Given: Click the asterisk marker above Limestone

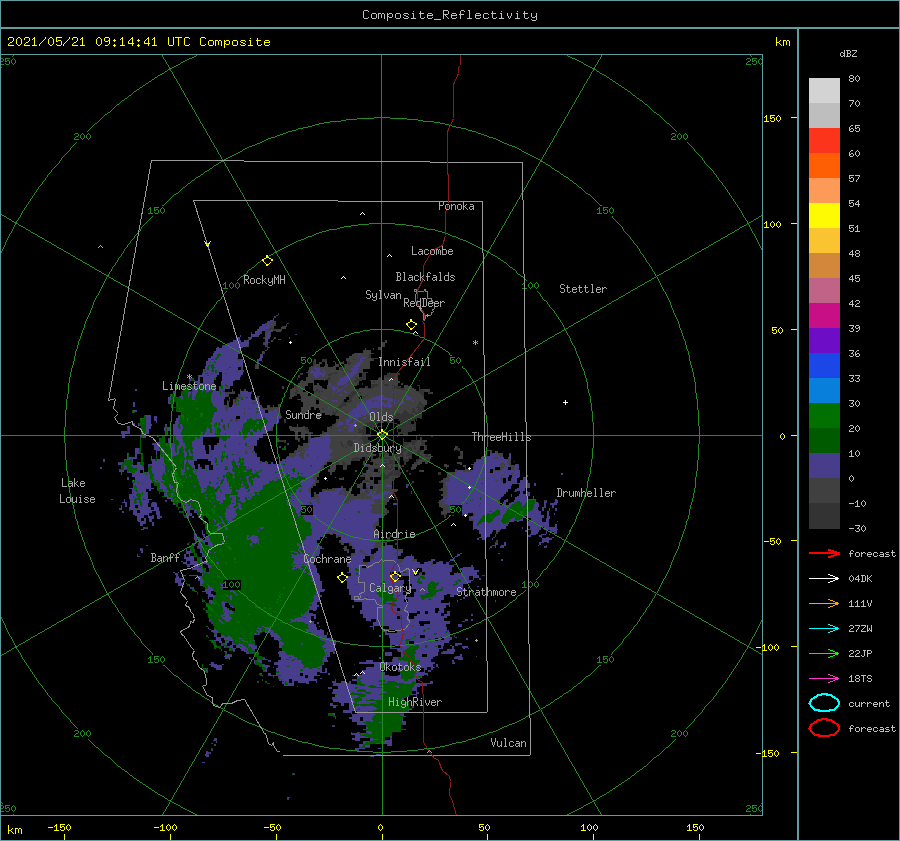Looking at the screenshot, I should click(189, 377).
